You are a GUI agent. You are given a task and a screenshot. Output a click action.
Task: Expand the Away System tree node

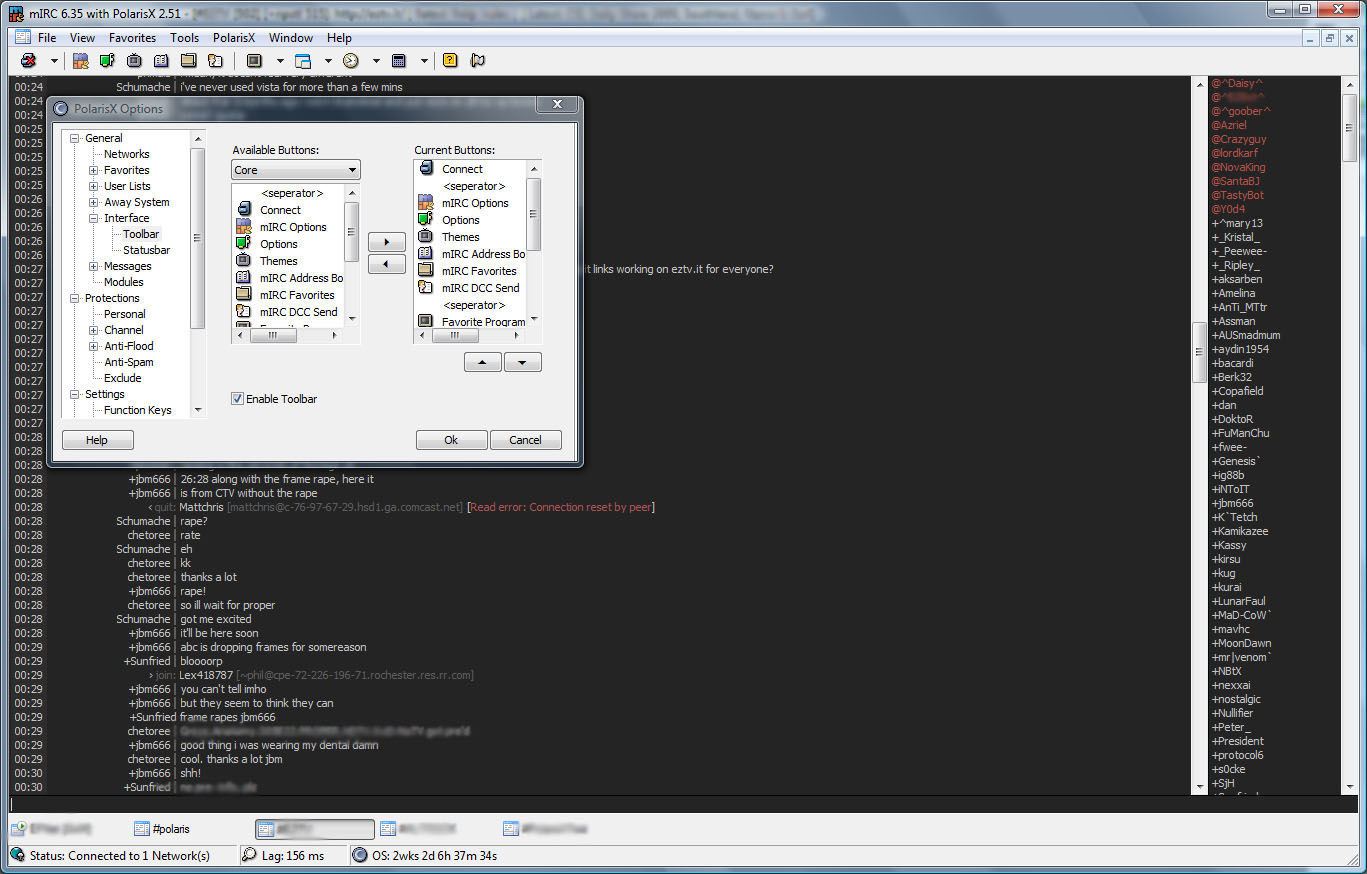[94, 202]
